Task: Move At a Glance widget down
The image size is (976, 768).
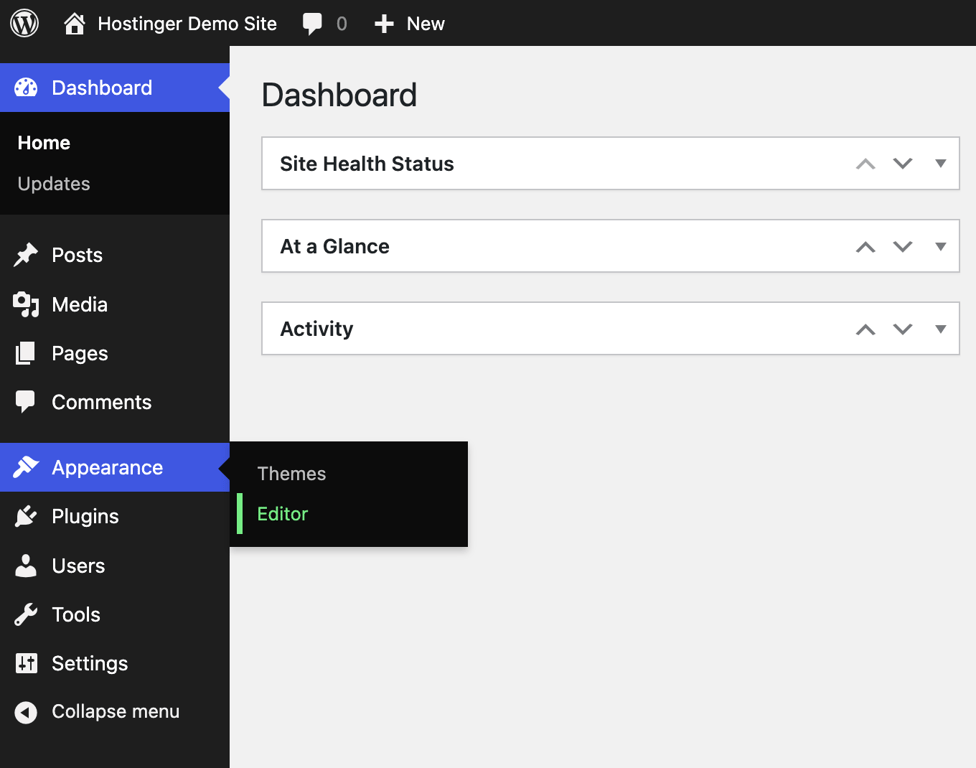Action: 903,246
